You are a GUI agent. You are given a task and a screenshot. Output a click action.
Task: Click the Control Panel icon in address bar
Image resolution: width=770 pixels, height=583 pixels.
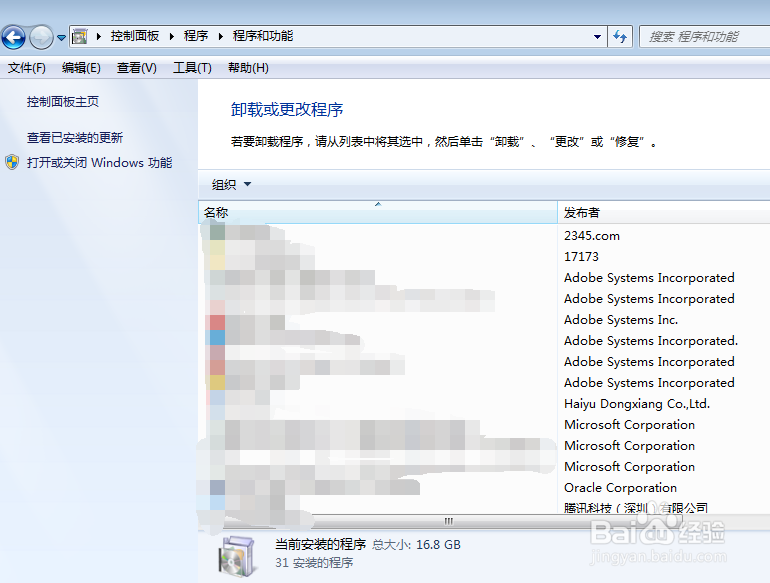click(x=80, y=36)
